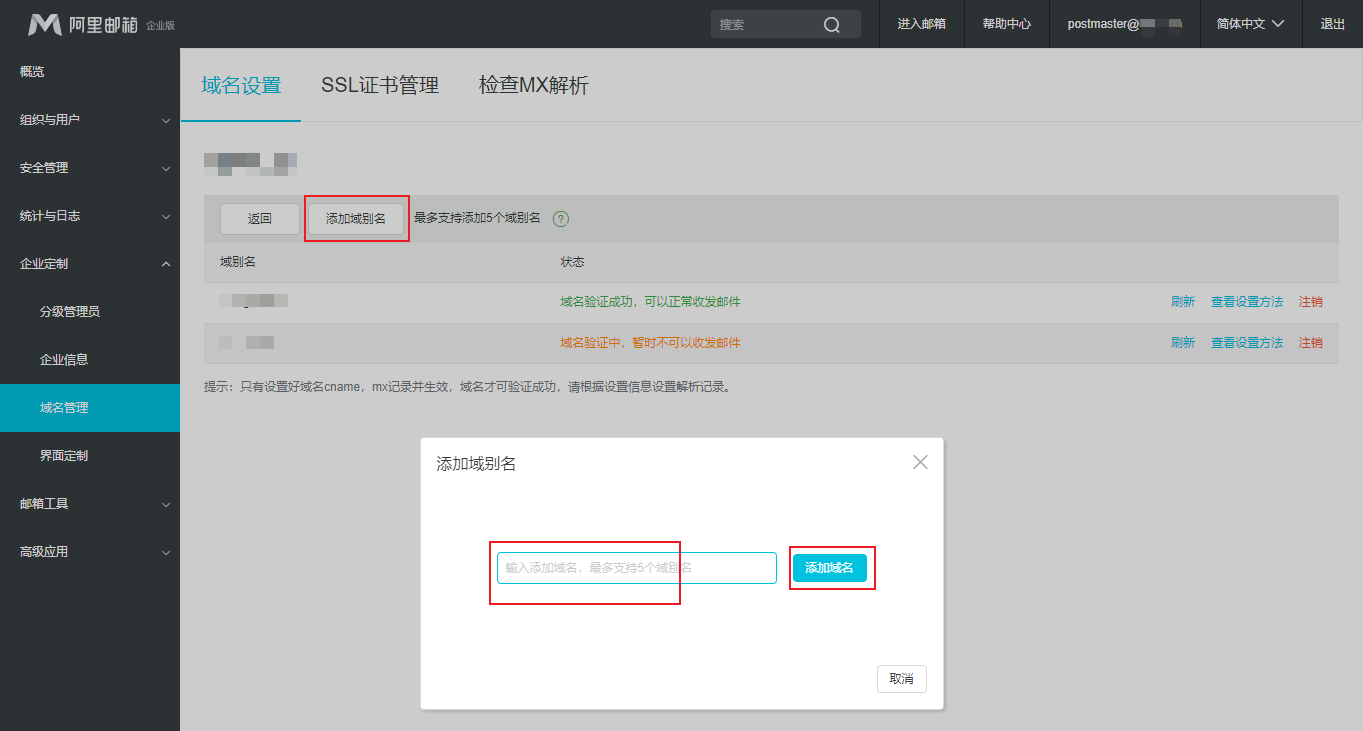Expand the 统计与日志 menu
The height and width of the screenshot is (731, 1363).
tap(90, 216)
